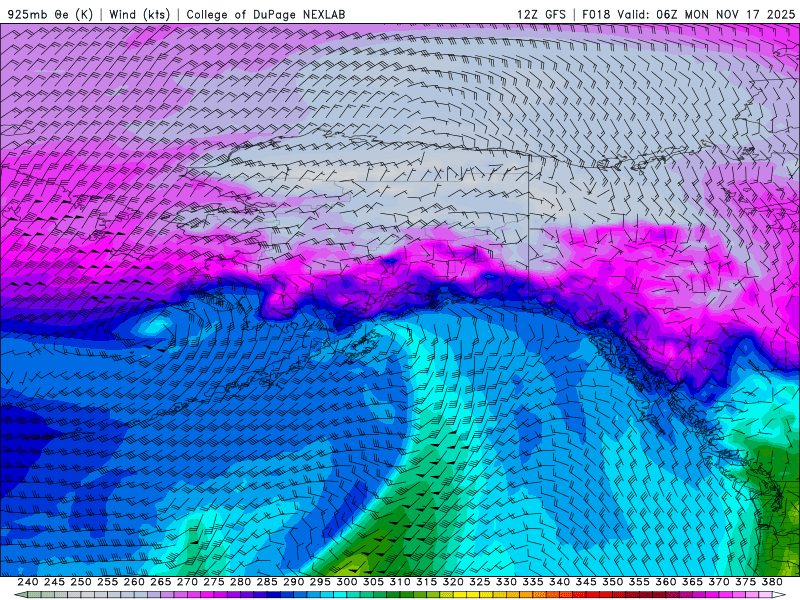The image size is (800, 600).
Task: Click the 260 colorbar label
Action: [134, 582]
